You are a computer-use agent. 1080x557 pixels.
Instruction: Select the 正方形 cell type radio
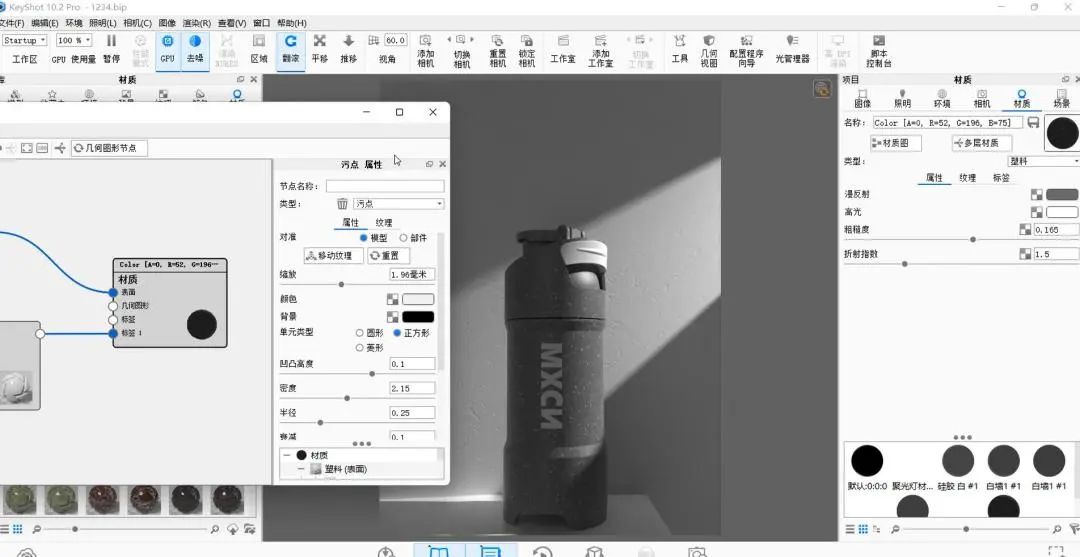397,333
